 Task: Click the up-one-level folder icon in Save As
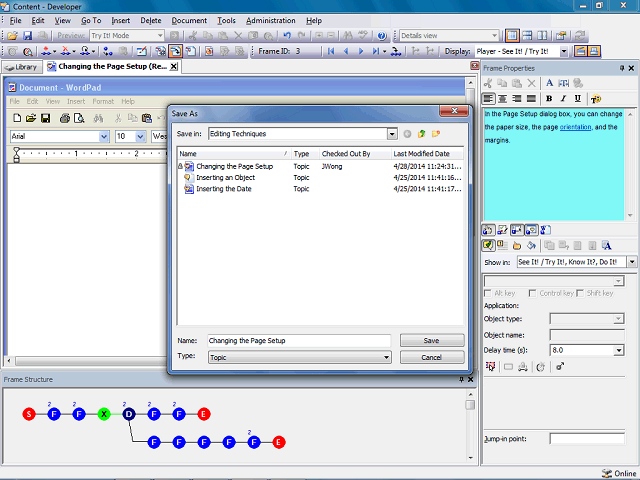(x=421, y=134)
